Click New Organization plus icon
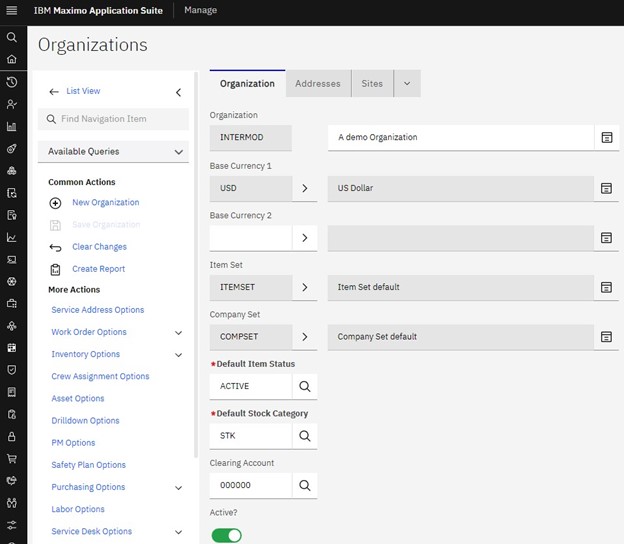The image size is (624, 544). 55,203
